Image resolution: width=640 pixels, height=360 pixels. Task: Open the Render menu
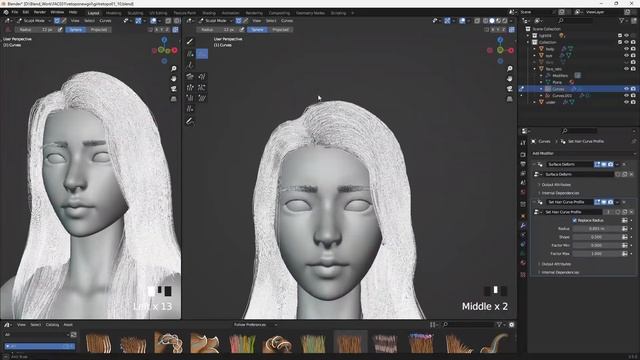click(40, 12)
